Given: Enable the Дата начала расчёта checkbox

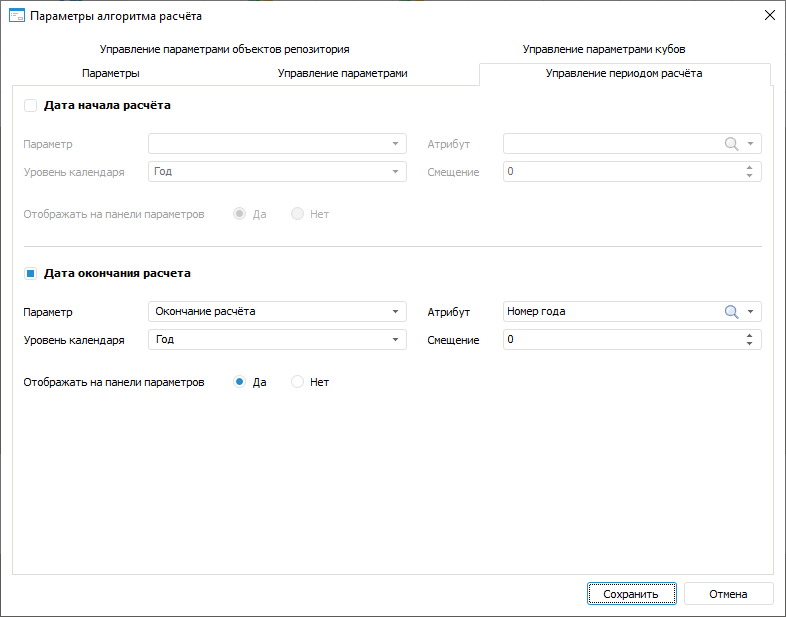Looking at the screenshot, I should 30,105.
